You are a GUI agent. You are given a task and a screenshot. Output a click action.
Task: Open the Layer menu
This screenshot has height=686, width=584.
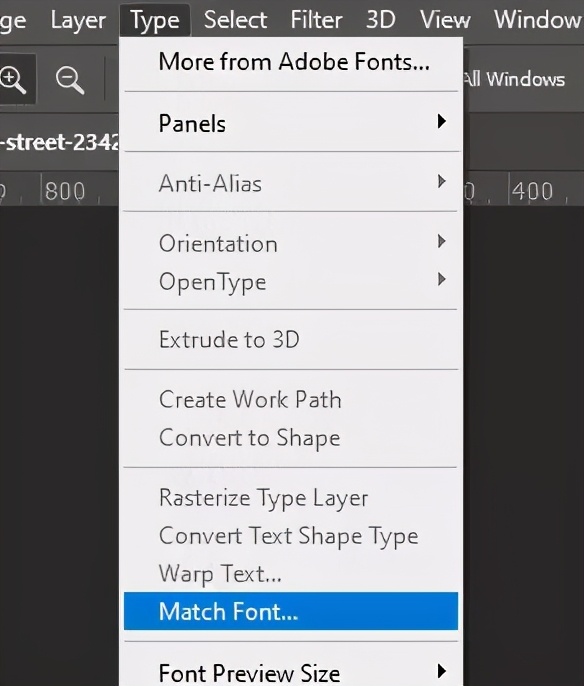point(78,20)
